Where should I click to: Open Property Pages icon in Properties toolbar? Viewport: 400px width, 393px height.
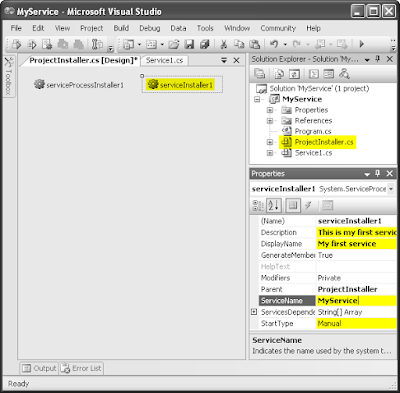pos(328,205)
